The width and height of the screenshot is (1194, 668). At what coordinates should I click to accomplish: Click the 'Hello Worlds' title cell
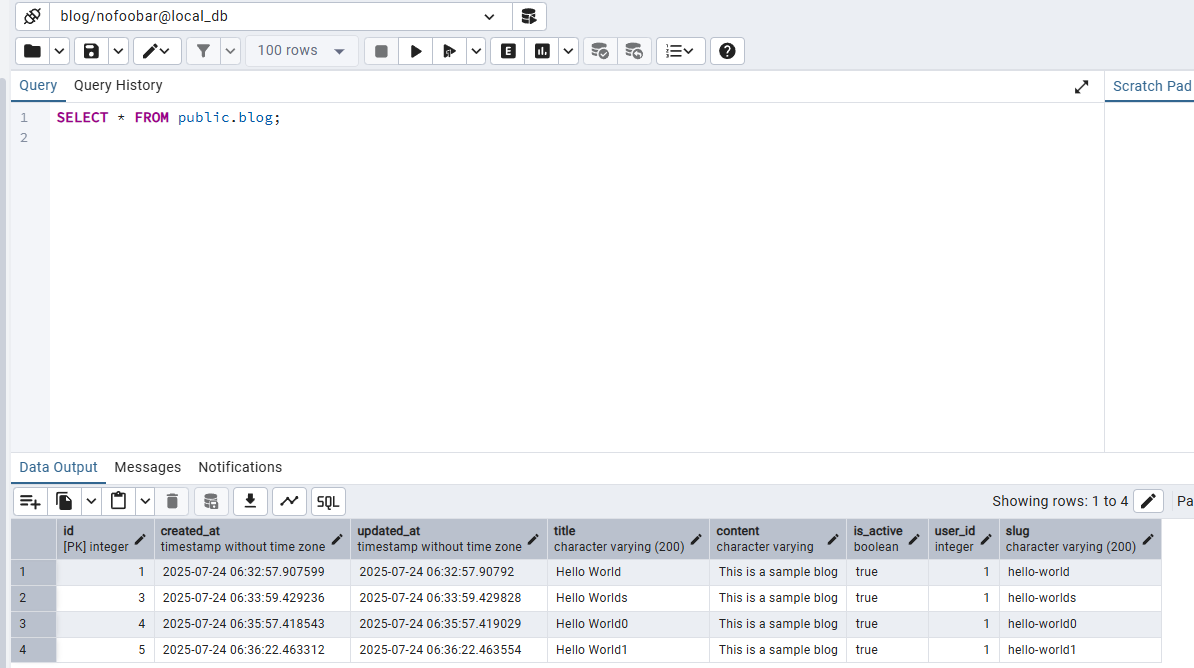click(x=628, y=598)
